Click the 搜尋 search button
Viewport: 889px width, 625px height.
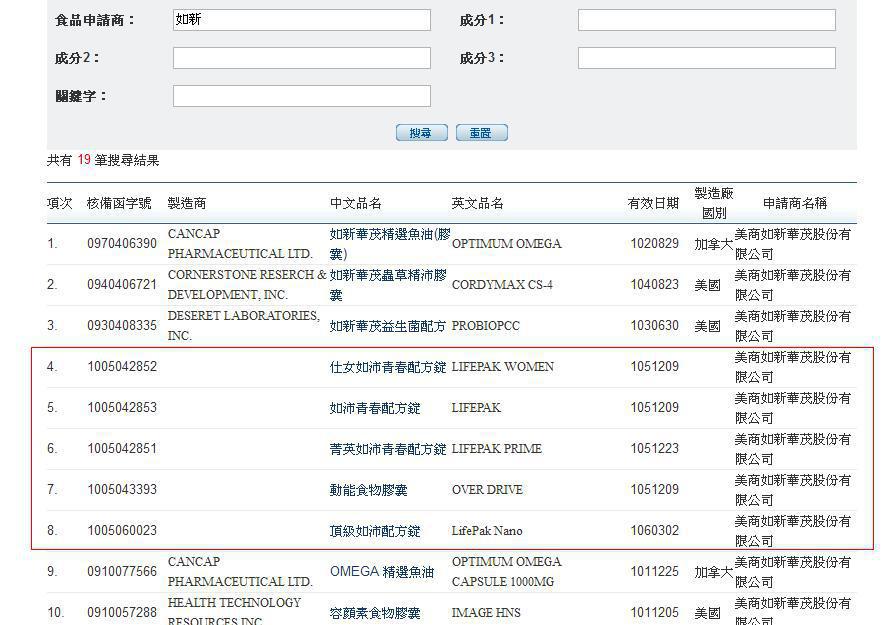coord(422,133)
